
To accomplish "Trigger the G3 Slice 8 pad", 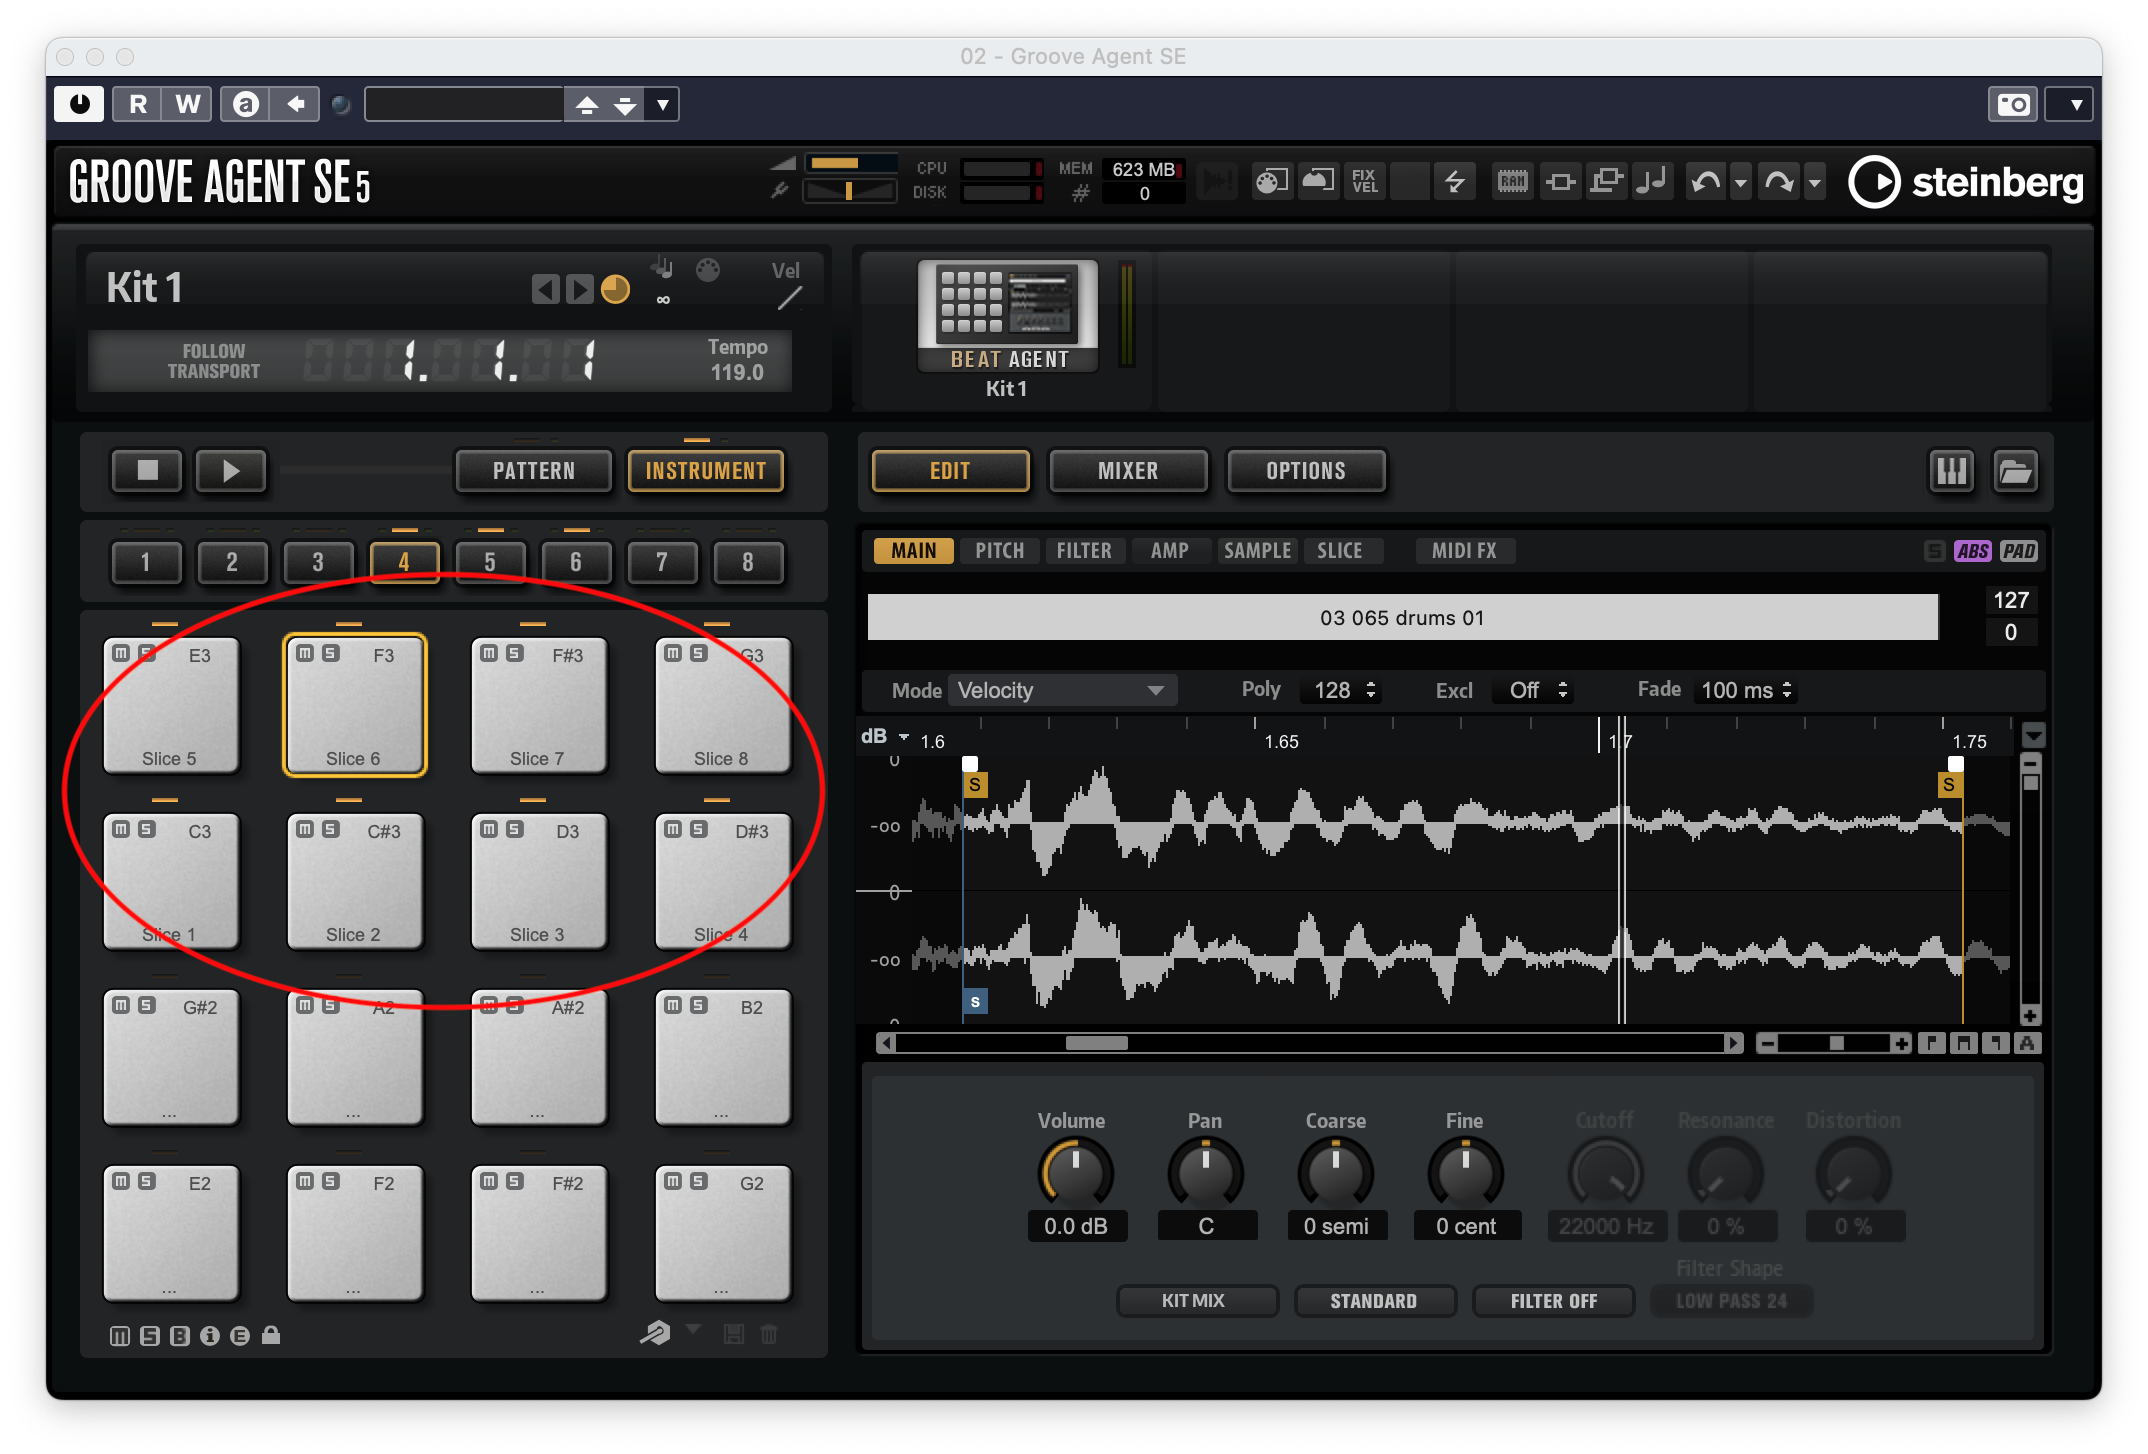I will tap(722, 706).
